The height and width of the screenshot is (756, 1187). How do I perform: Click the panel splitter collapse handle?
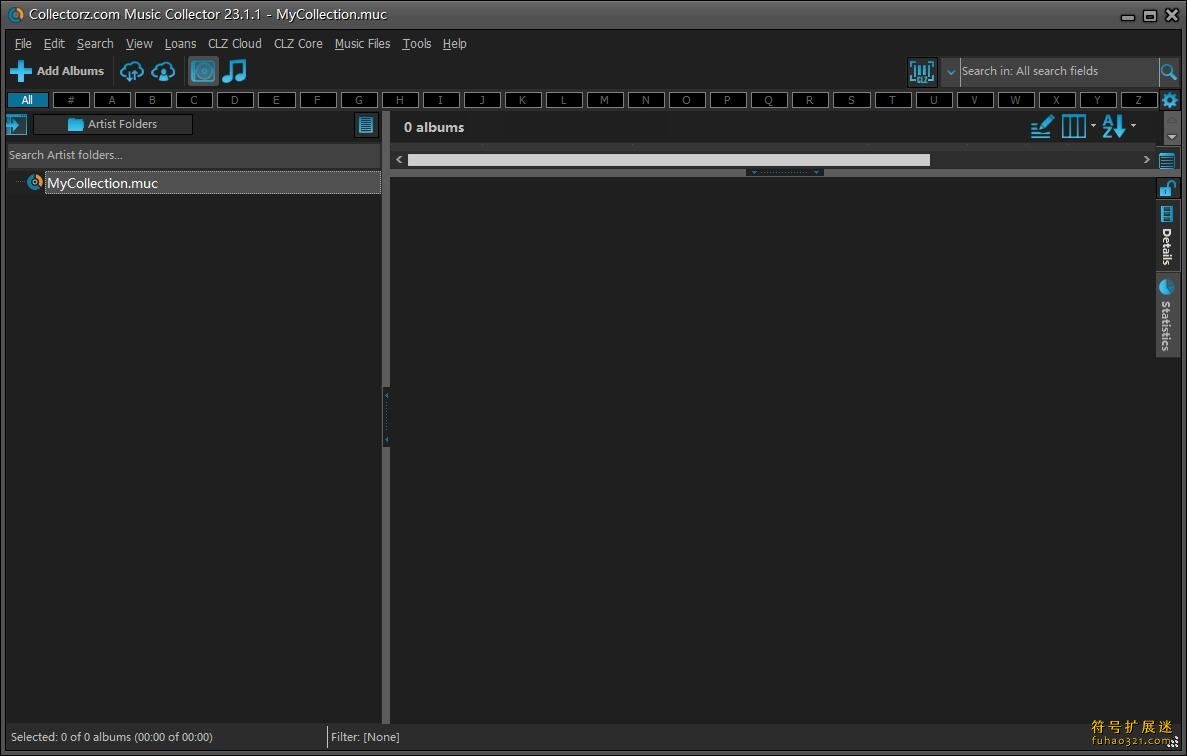(x=785, y=173)
